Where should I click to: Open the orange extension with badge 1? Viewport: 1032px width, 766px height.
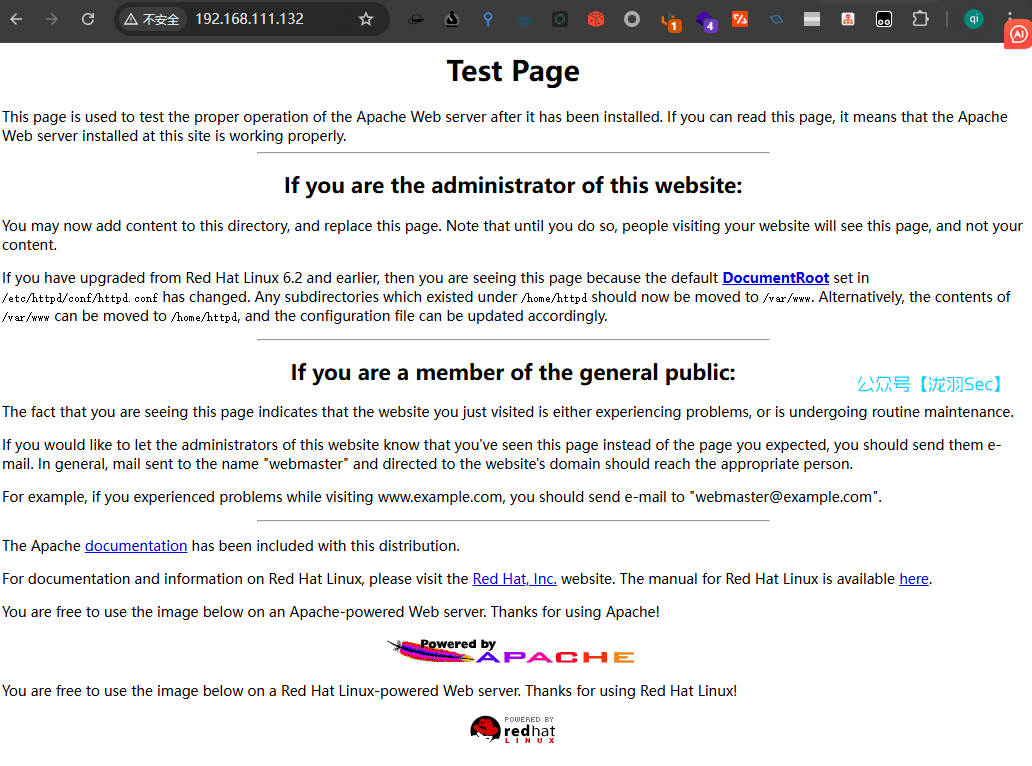[670, 20]
